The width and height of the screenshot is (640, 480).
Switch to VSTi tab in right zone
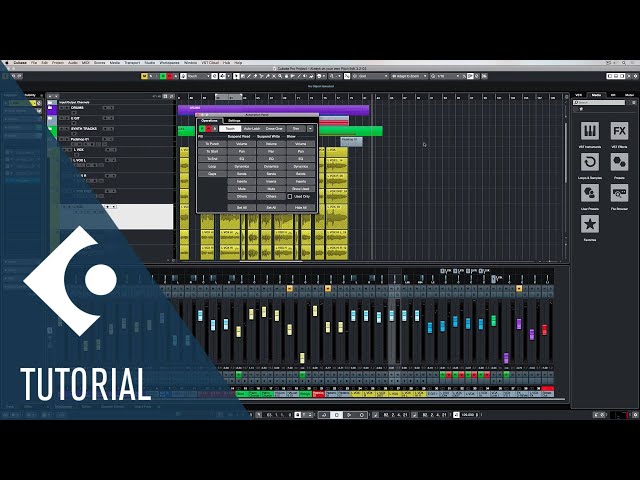[579, 95]
